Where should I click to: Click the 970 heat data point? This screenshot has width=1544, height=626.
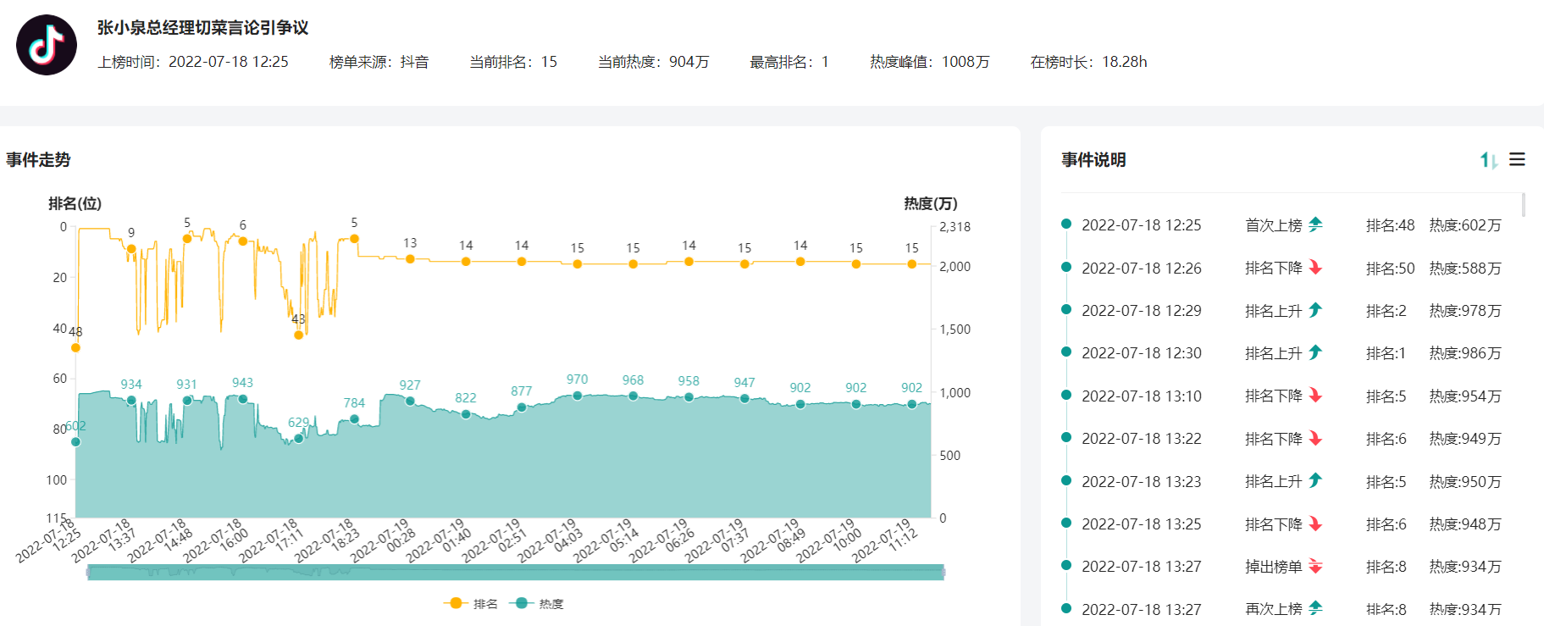[577, 396]
